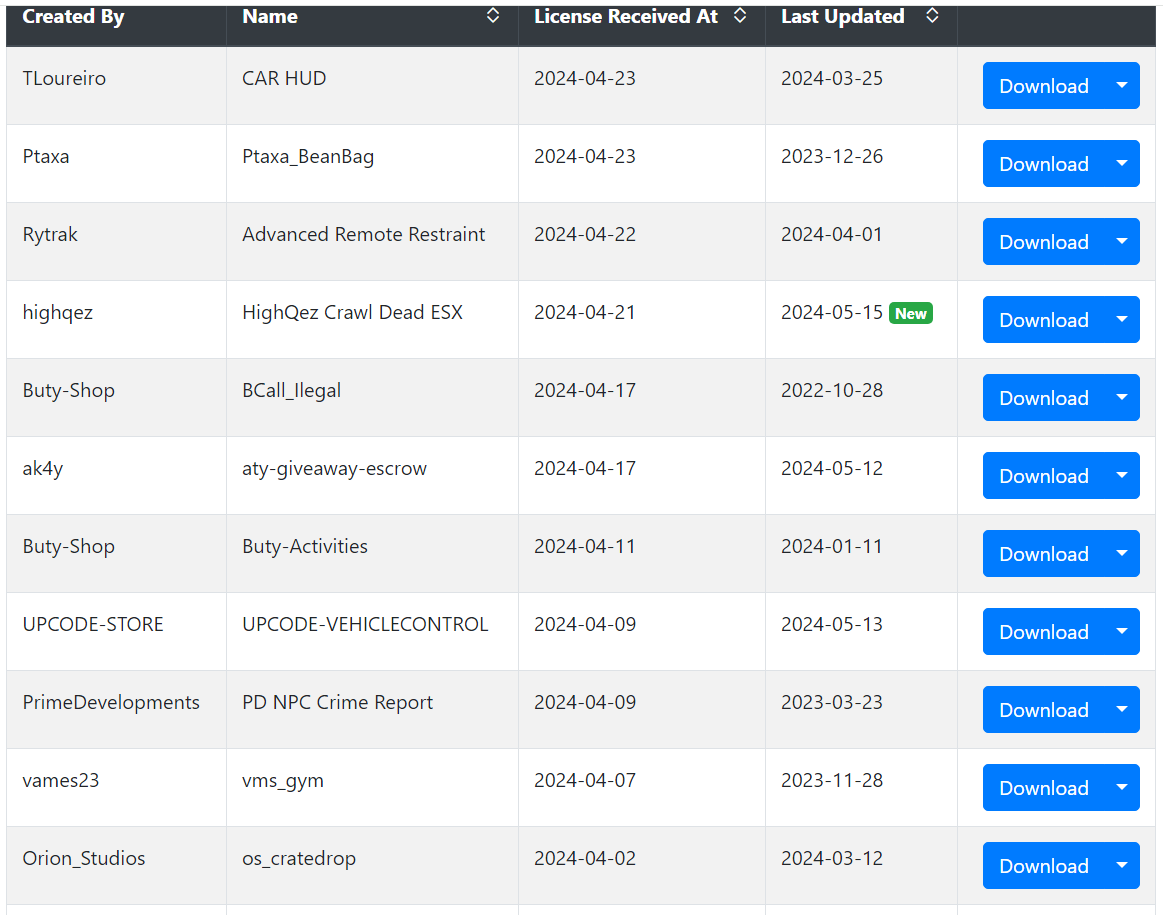Click license date 2024-04-02
This screenshot has height=915, width=1163.
[x=584, y=858]
